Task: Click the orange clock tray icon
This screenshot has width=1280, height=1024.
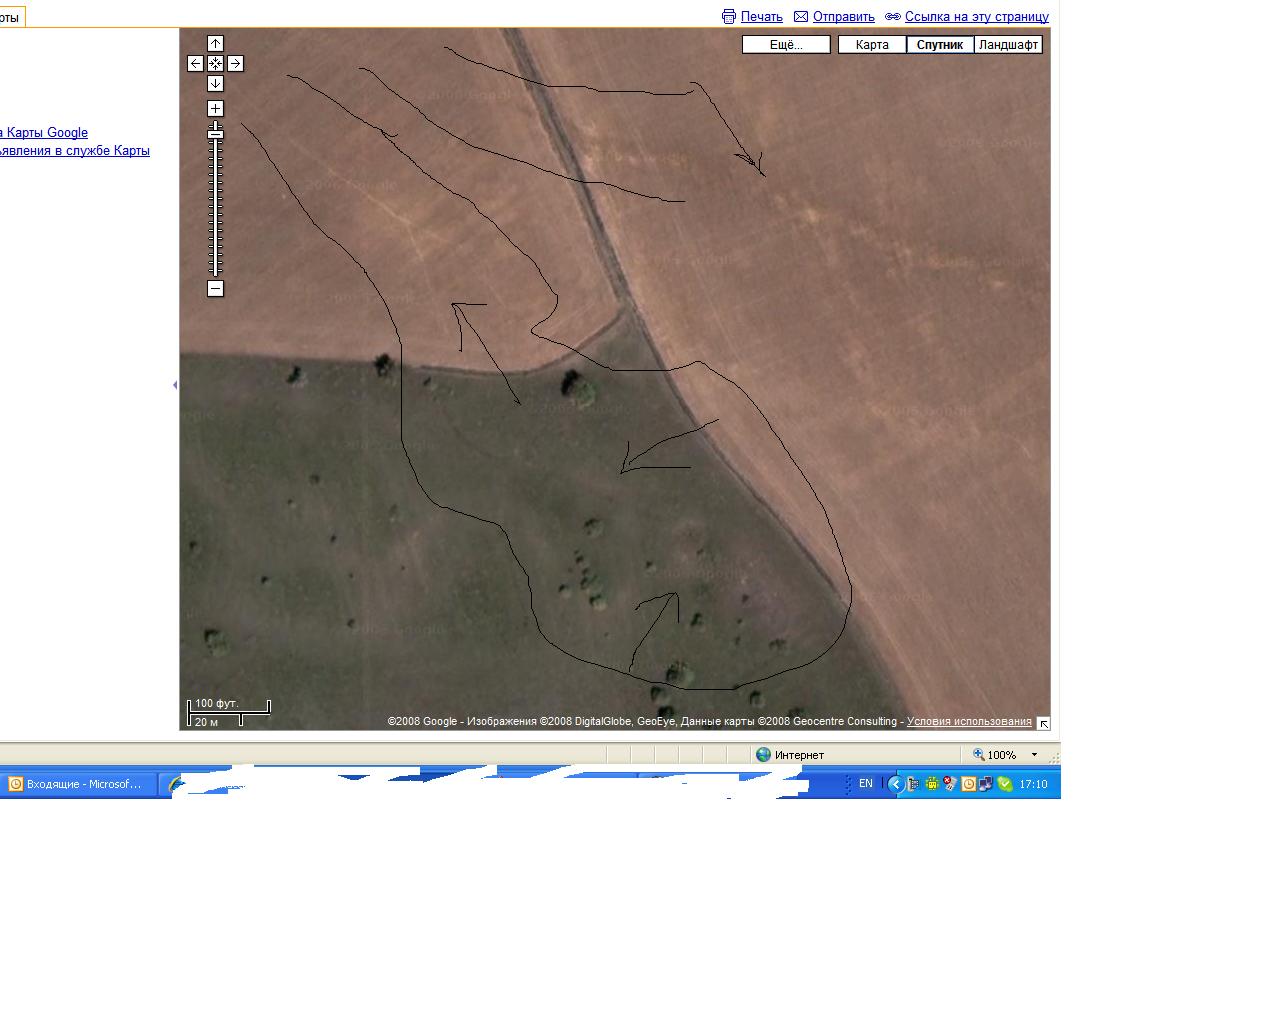Action: click(x=968, y=784)
